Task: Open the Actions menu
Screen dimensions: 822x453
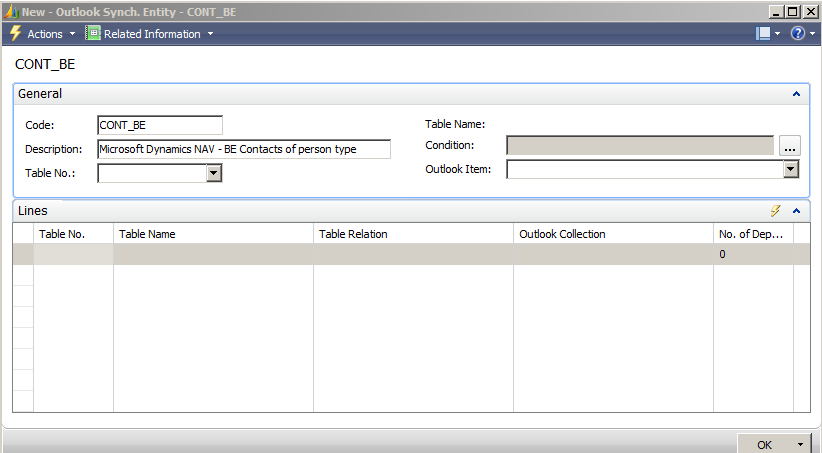Action: pyautogui.click(x=45, y=34)
